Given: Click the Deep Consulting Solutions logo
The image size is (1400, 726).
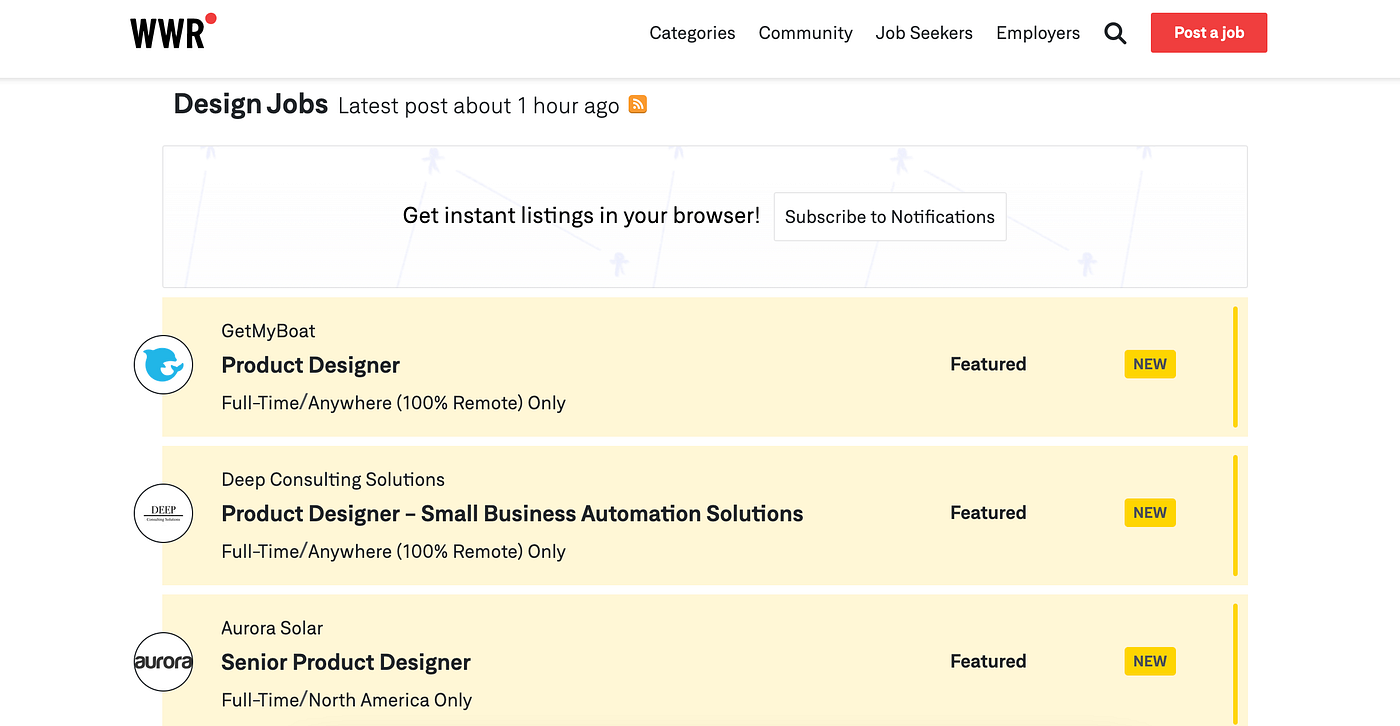Looking at the screenshot, I should [x=163, y=513].
